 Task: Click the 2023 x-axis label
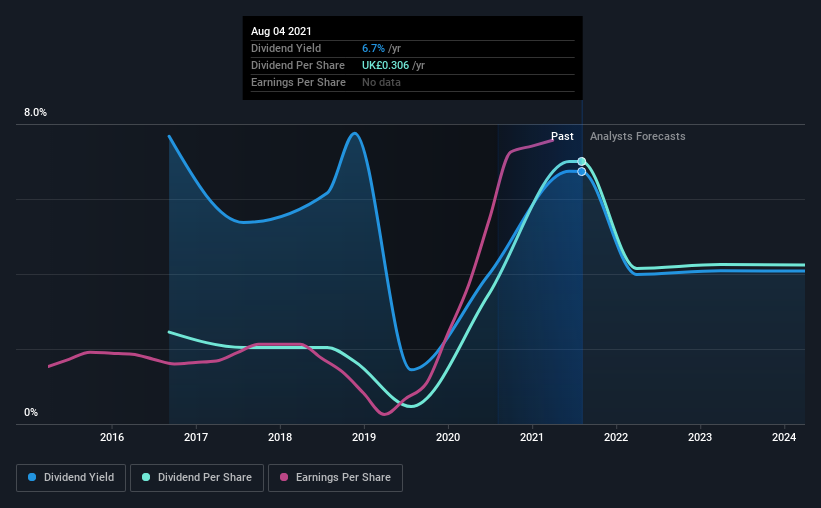700,437
